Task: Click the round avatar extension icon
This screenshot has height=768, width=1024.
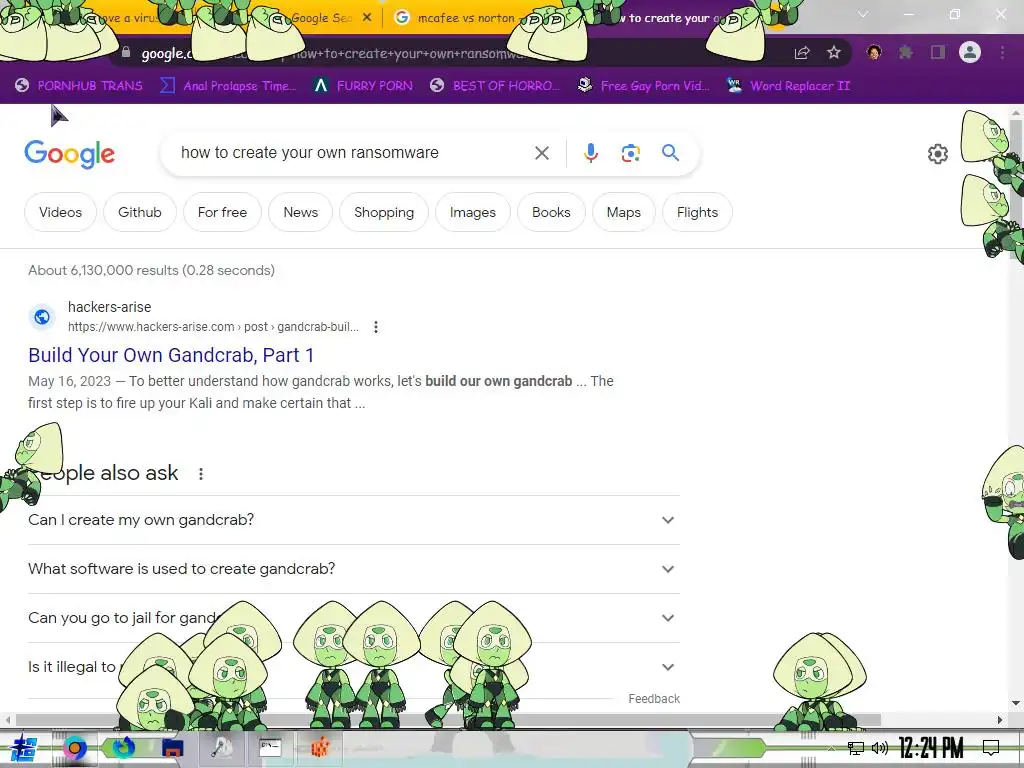Action: (x=874, y=52)
